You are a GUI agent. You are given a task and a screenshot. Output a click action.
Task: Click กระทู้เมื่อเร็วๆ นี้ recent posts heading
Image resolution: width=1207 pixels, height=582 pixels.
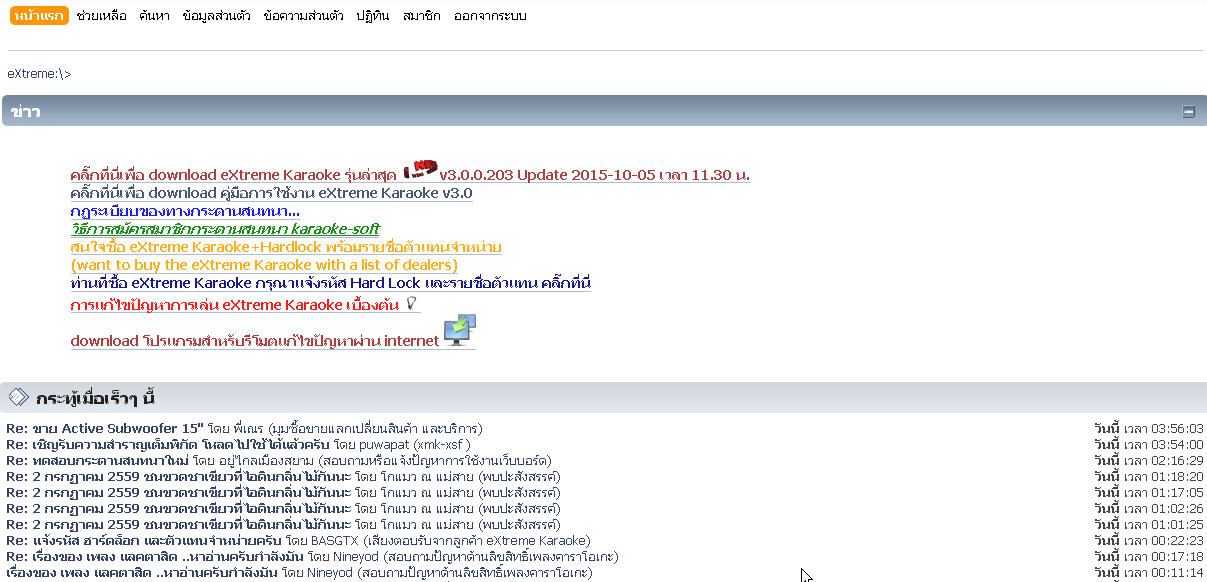95,398
